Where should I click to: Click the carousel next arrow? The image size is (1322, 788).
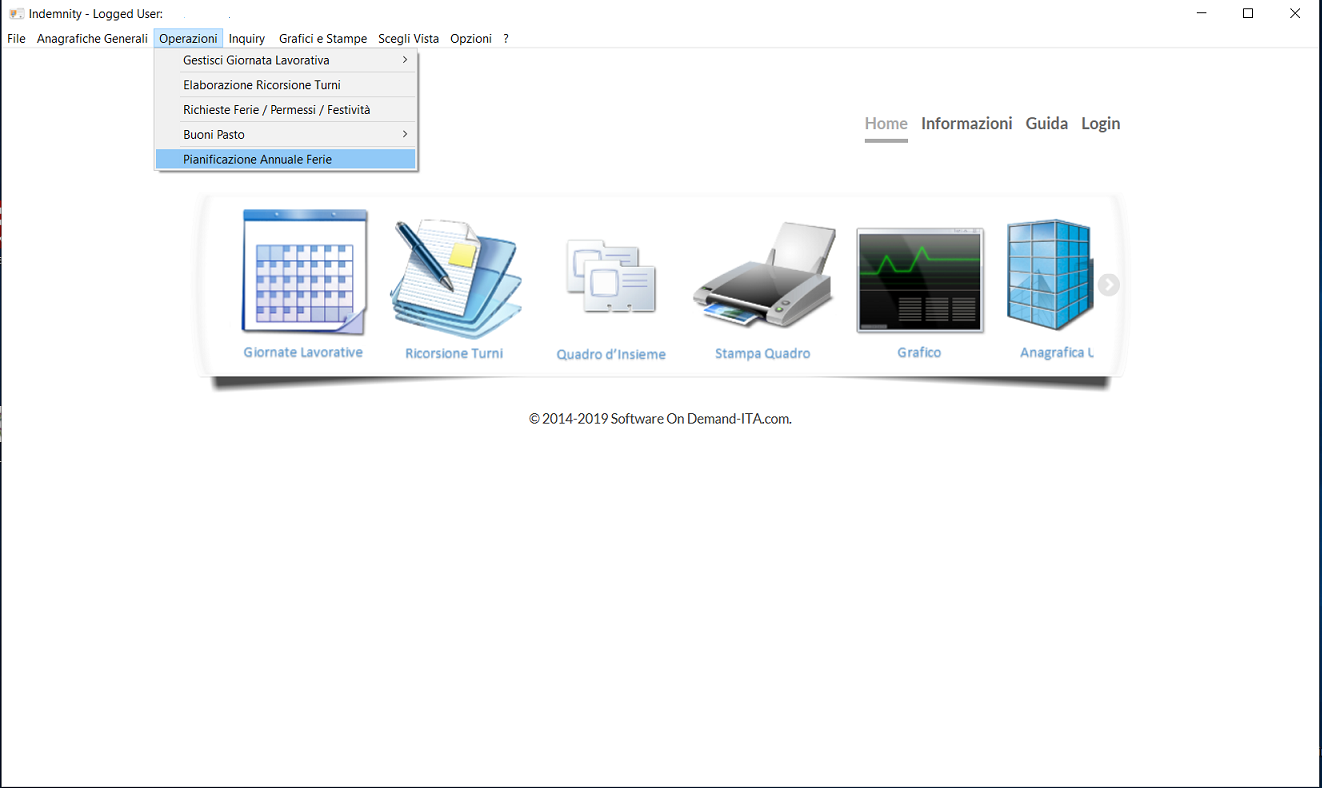coord(1108,285)
